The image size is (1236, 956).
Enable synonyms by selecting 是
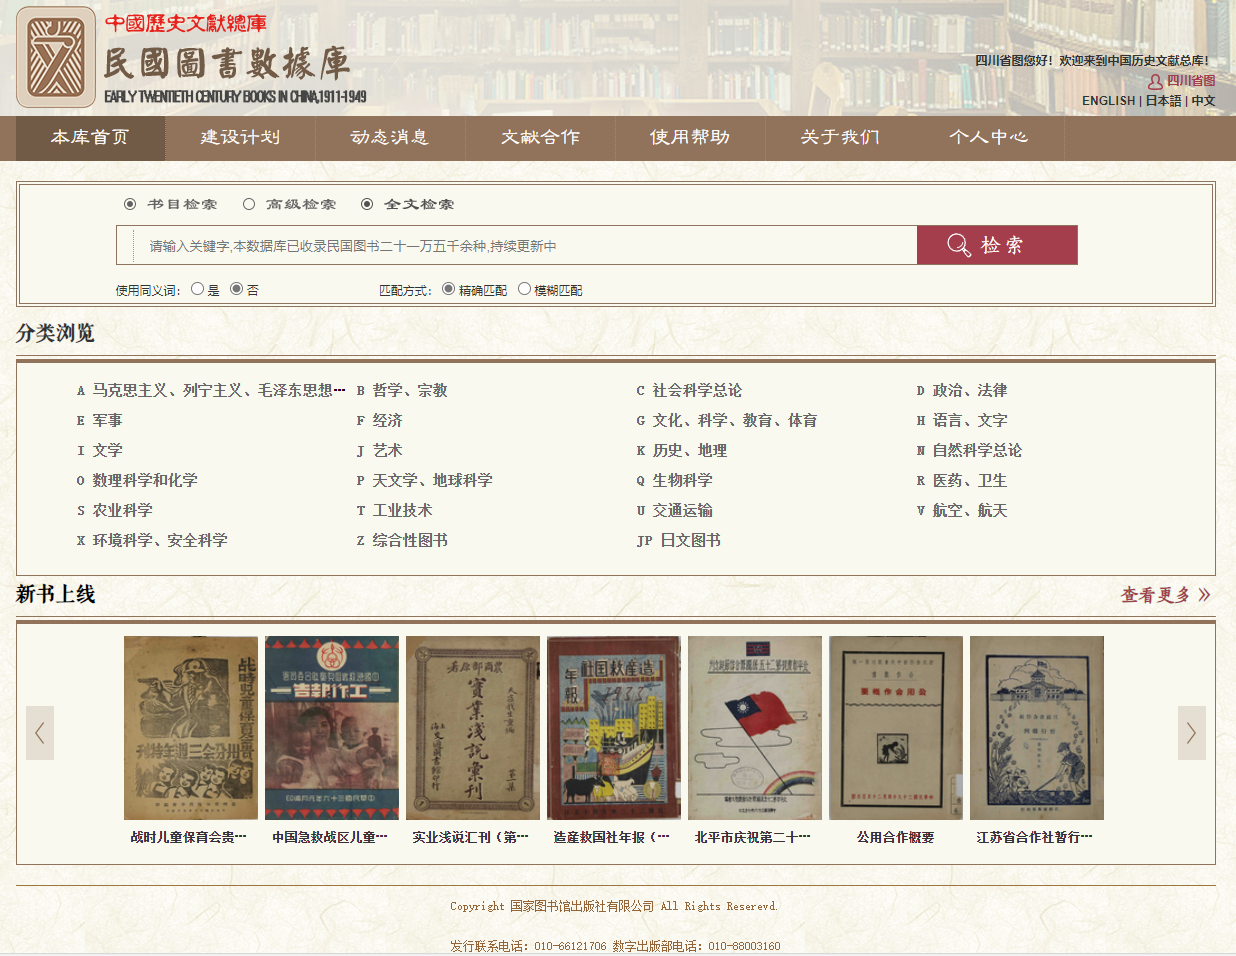coord(197,289)
